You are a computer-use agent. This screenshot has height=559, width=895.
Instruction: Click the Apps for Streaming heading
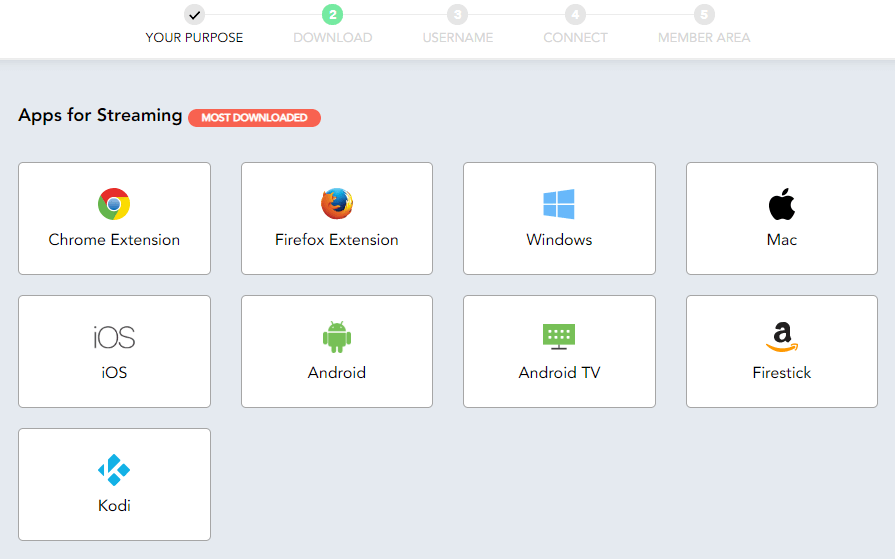click(100, 115)
